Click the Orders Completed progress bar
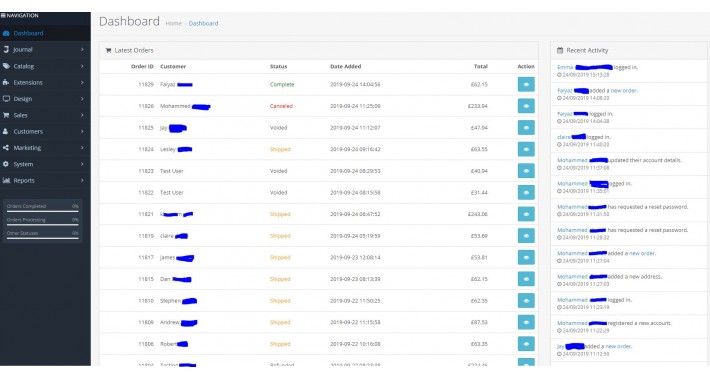710x380 pixels. click(x=43, y=211)
